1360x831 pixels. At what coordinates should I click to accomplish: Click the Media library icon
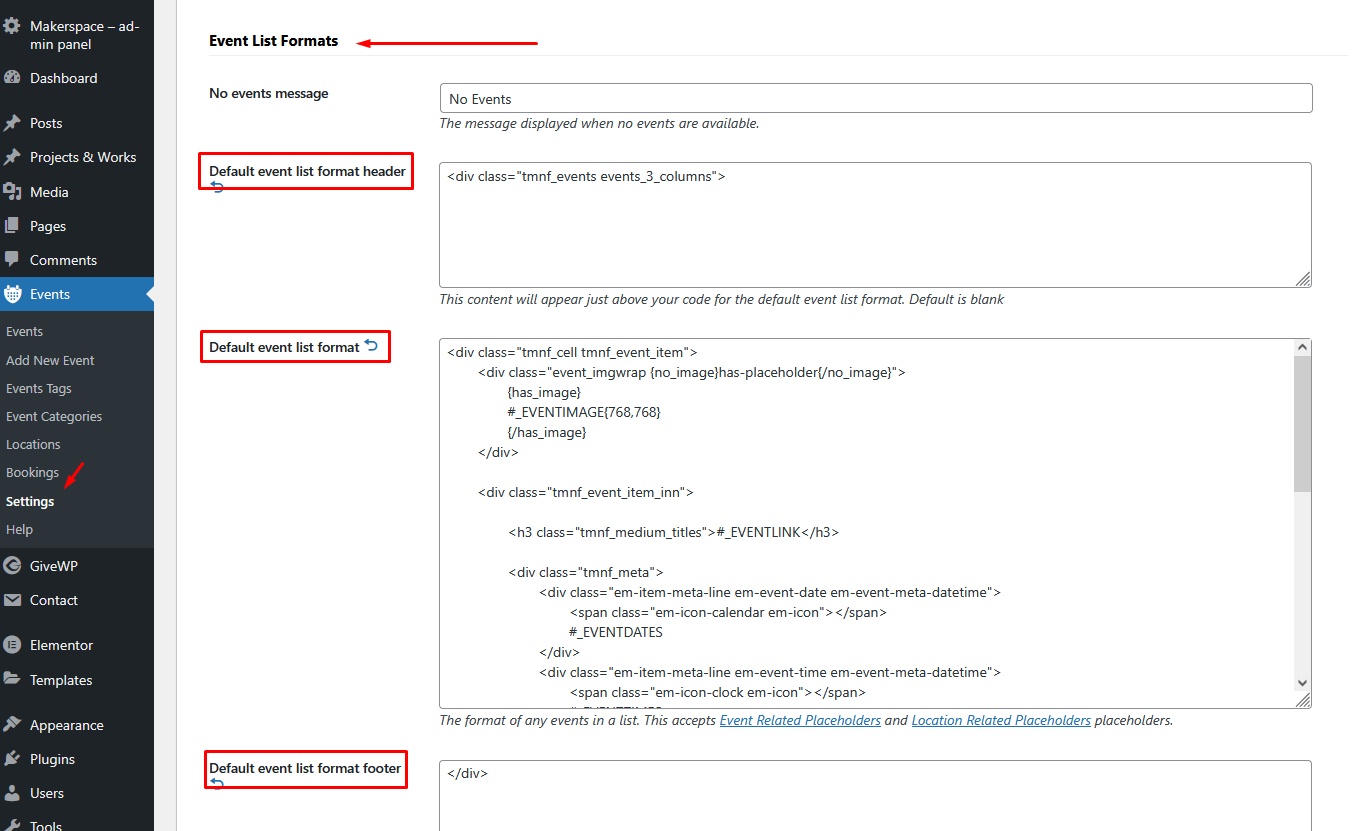point(12,192)
